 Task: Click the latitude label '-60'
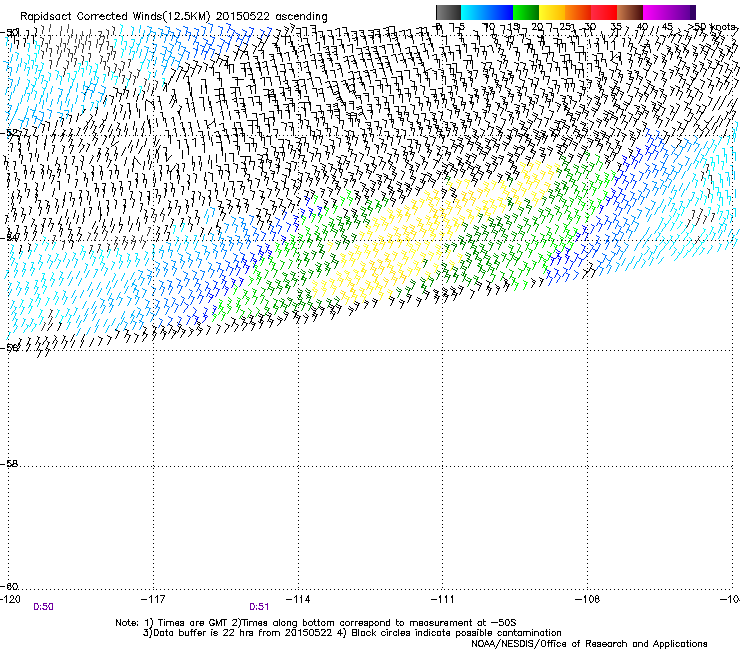[x=9, y=586]
